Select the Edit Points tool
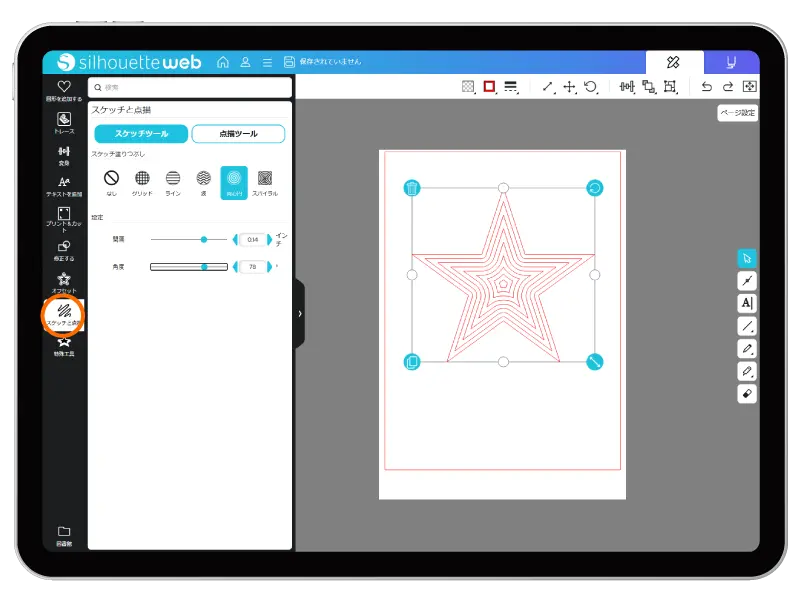800x600 pixels. pos(746,280)
